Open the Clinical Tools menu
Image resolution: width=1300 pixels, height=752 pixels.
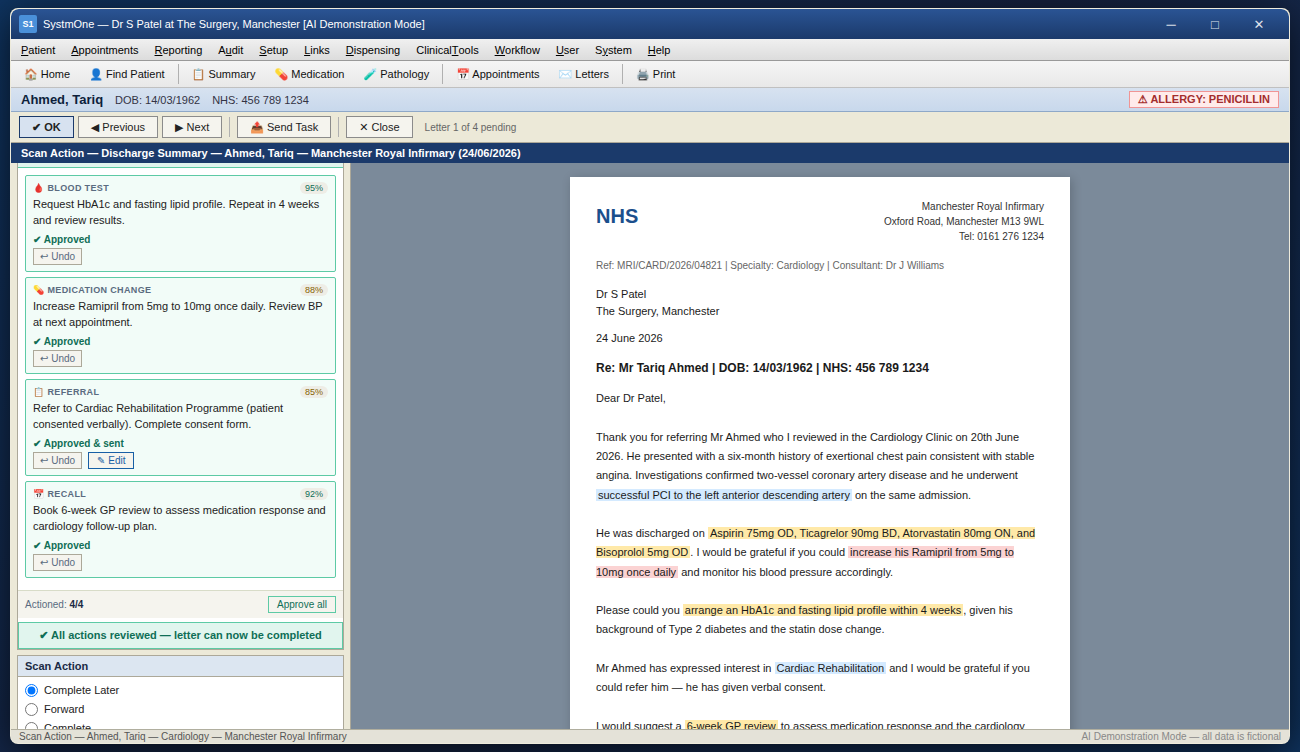point(447,50)
